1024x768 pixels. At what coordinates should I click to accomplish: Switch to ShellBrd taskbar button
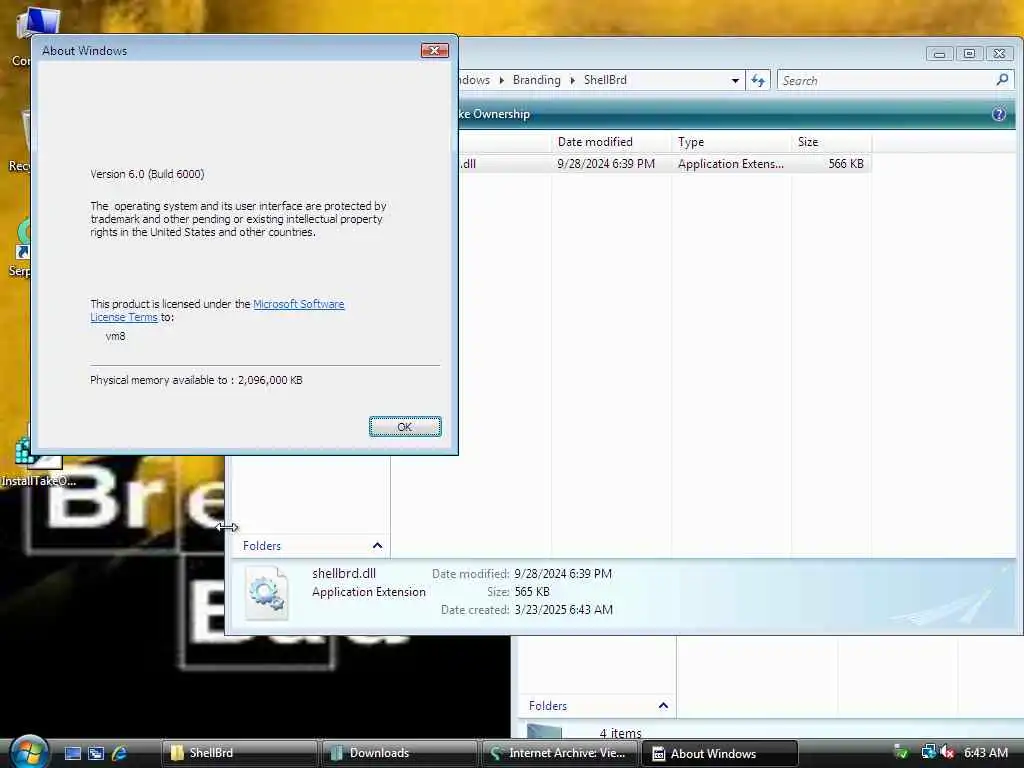(239, 753)
